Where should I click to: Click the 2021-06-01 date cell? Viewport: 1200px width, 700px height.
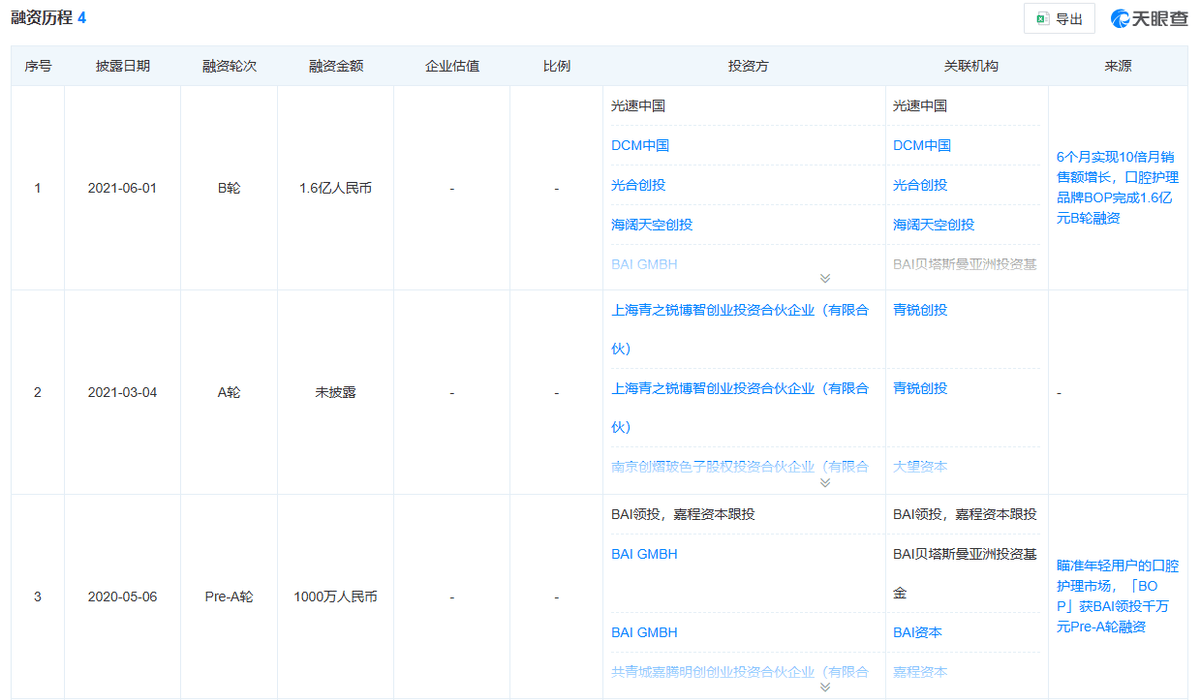coord(123,188)
